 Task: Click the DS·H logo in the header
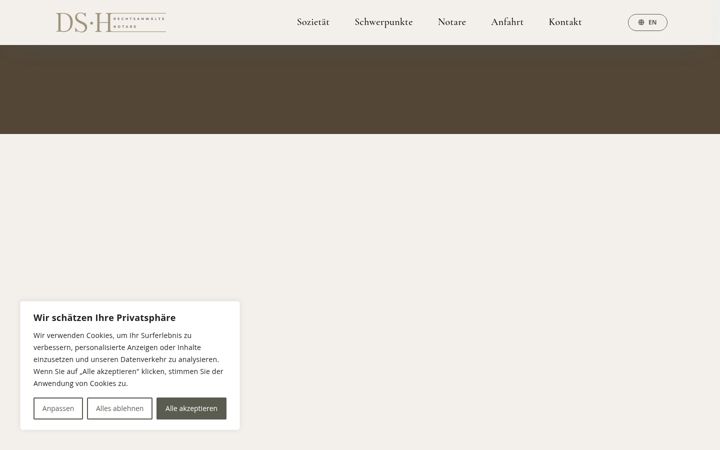[x=111, y=22]
